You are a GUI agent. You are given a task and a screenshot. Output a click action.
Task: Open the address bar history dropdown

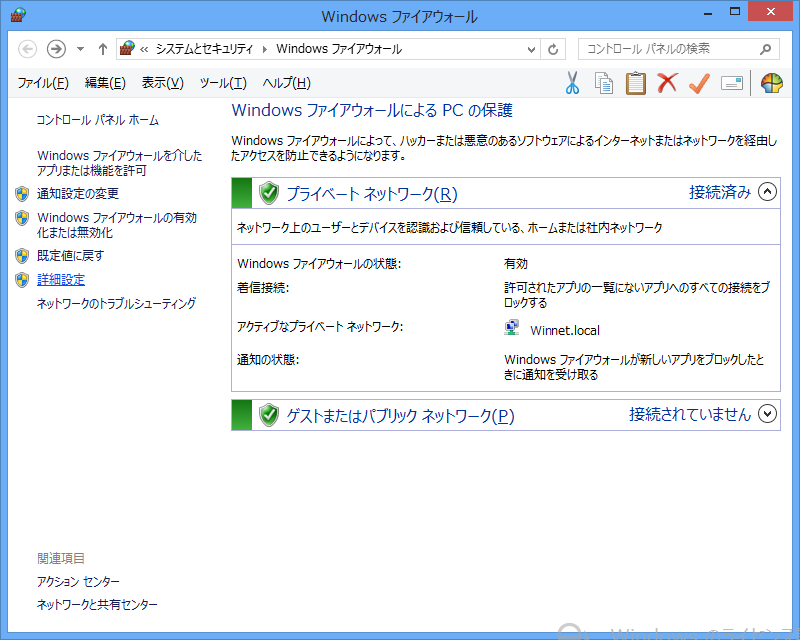pyautogui.click(x=529, y=49)
